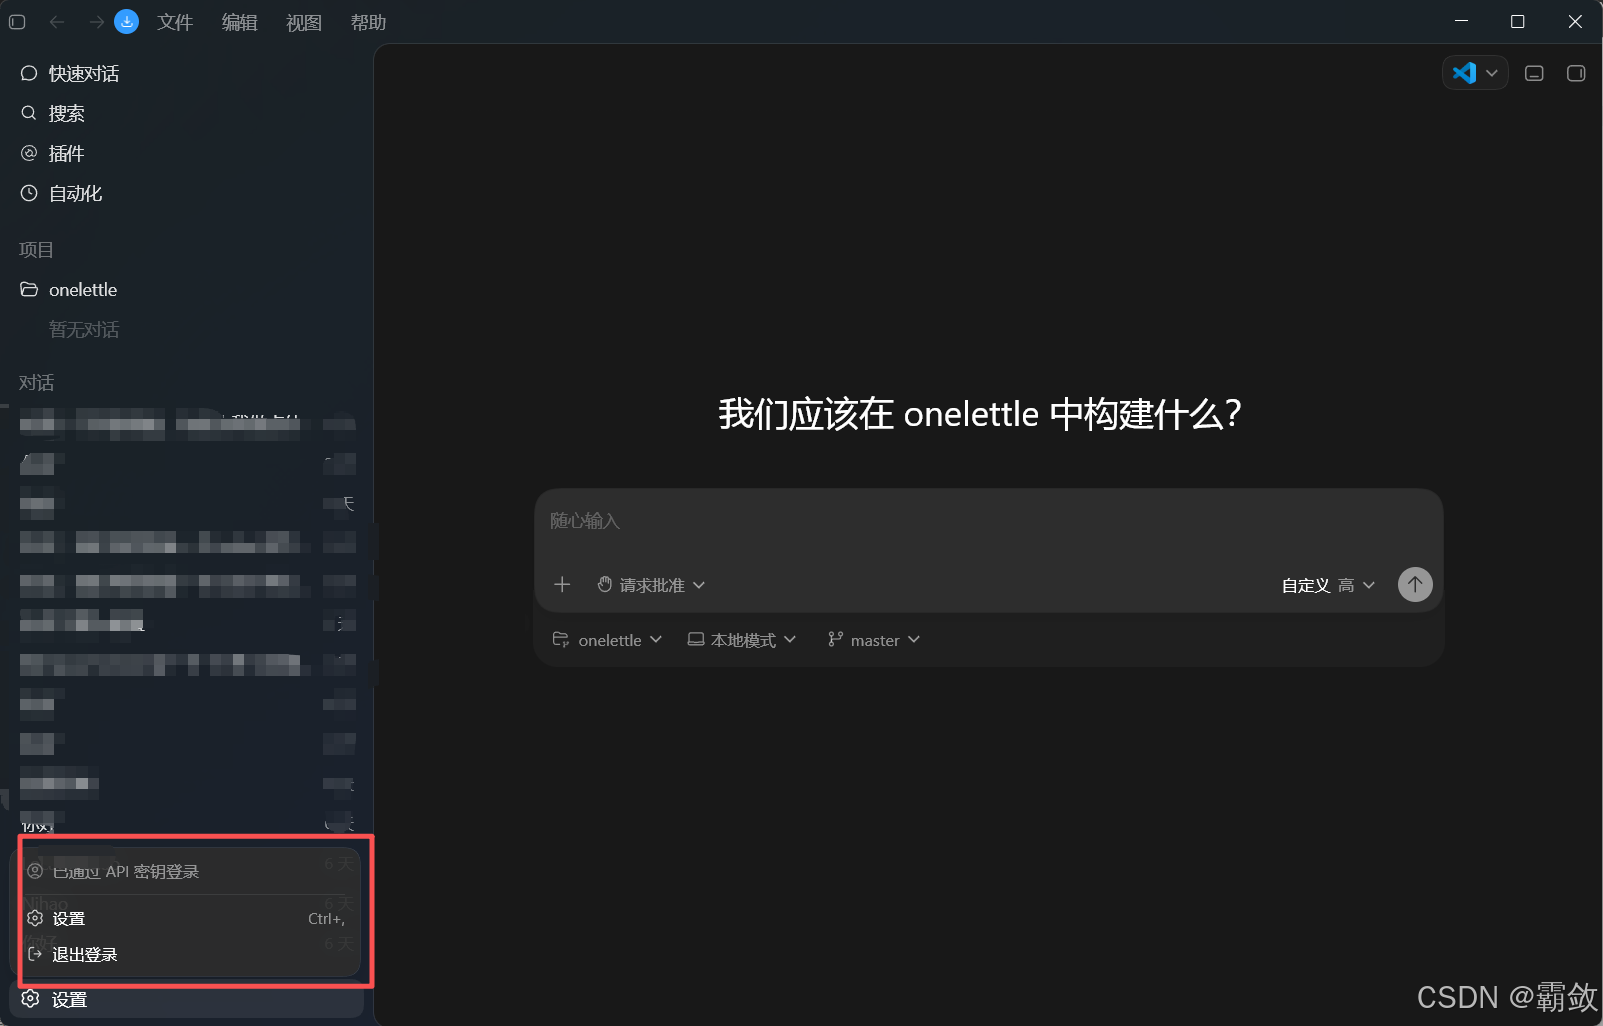Maximize the application window
Screen dimensions: 1603x1026
(x=1517, y=21)
